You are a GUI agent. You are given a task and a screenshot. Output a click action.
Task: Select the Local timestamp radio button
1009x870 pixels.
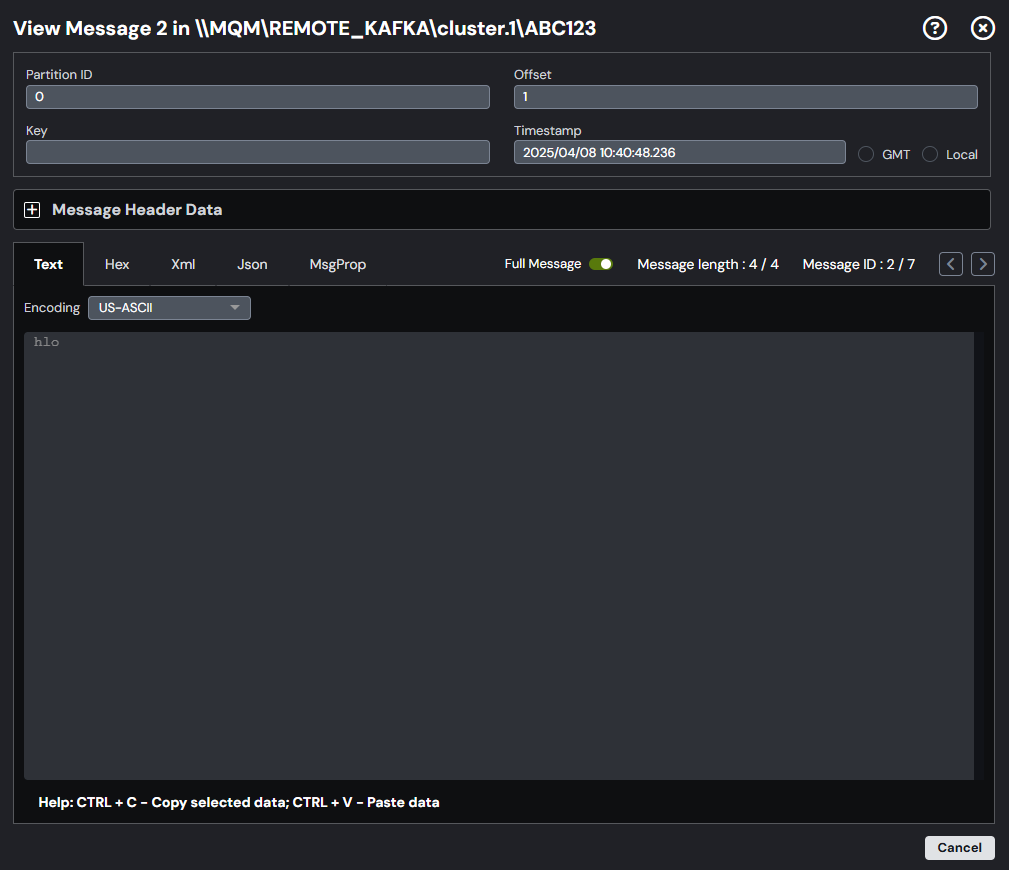pos(929,154)
